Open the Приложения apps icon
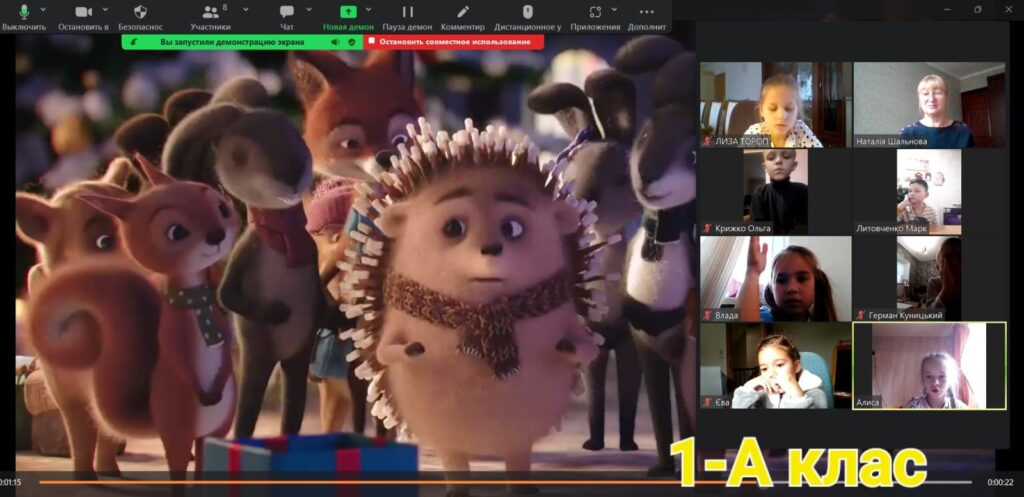Viewport: 1024px width, 497px height. (595, 12)
